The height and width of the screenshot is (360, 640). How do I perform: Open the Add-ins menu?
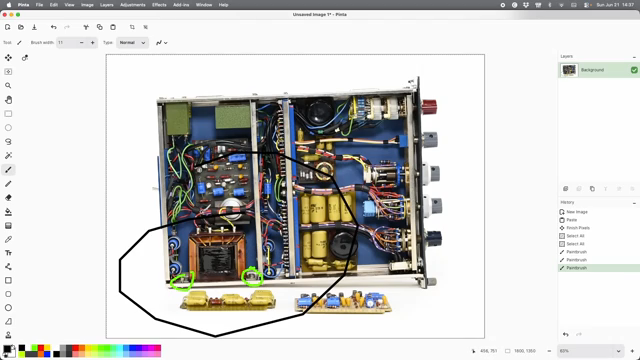coord(181,5)
